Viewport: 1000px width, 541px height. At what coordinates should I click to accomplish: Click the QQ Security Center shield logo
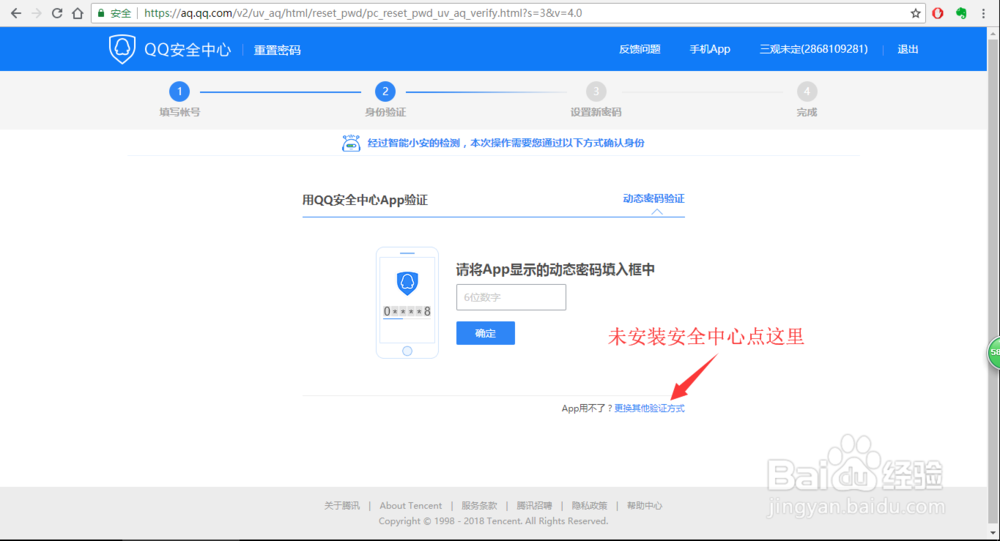[122, 49]
